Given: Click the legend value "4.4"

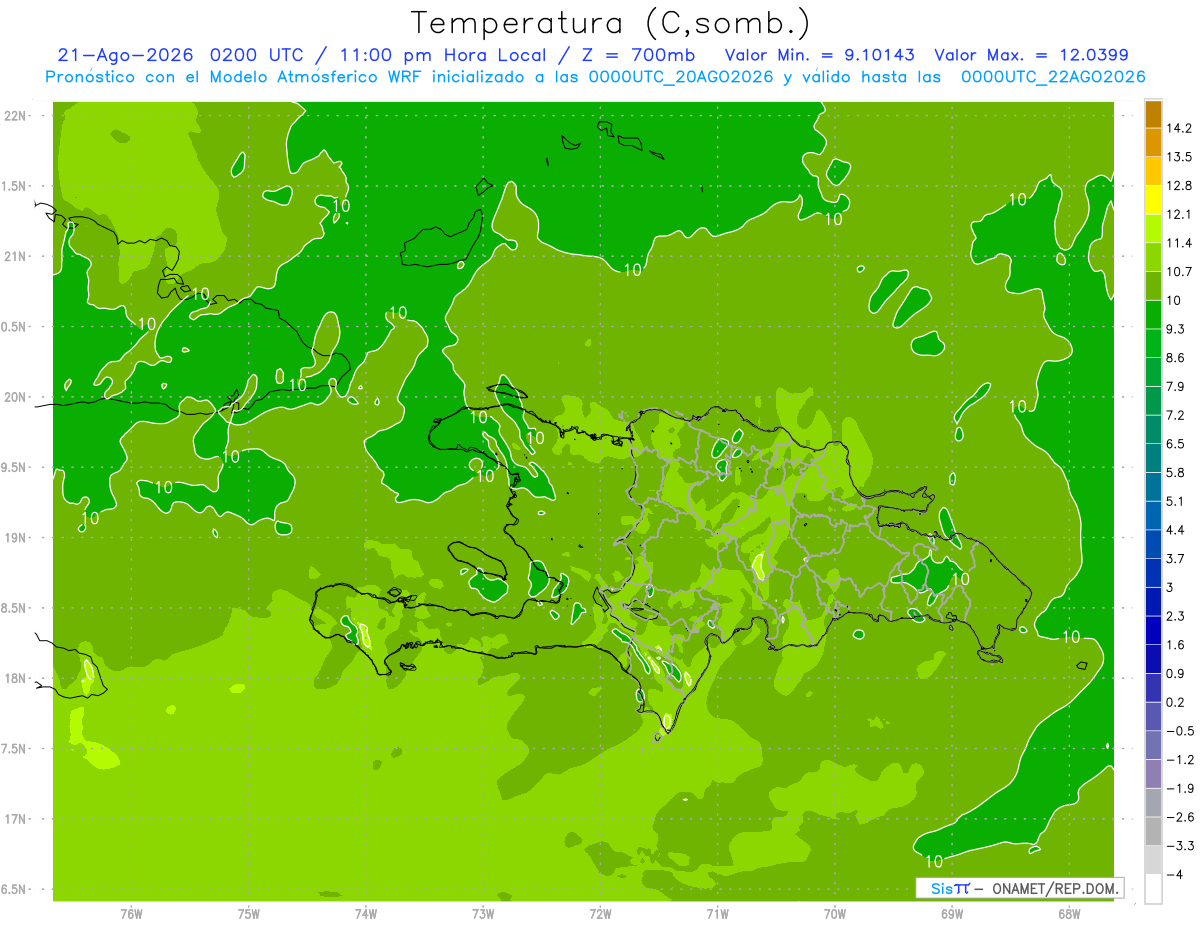Looking at the screenshot, I should [1176, 530].
